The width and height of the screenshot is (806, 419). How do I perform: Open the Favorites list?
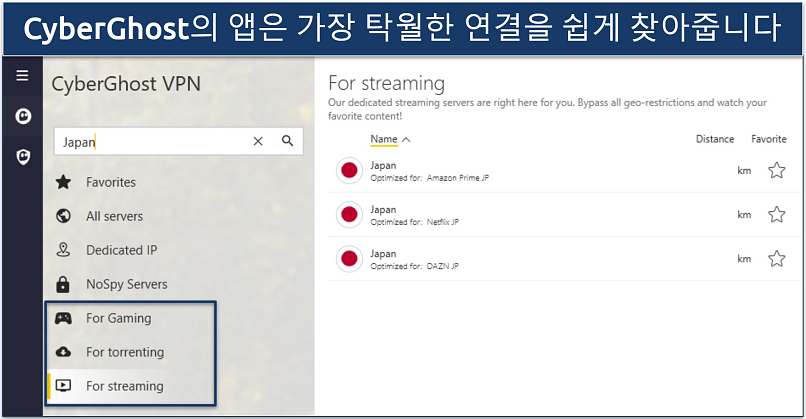point(110,182)
